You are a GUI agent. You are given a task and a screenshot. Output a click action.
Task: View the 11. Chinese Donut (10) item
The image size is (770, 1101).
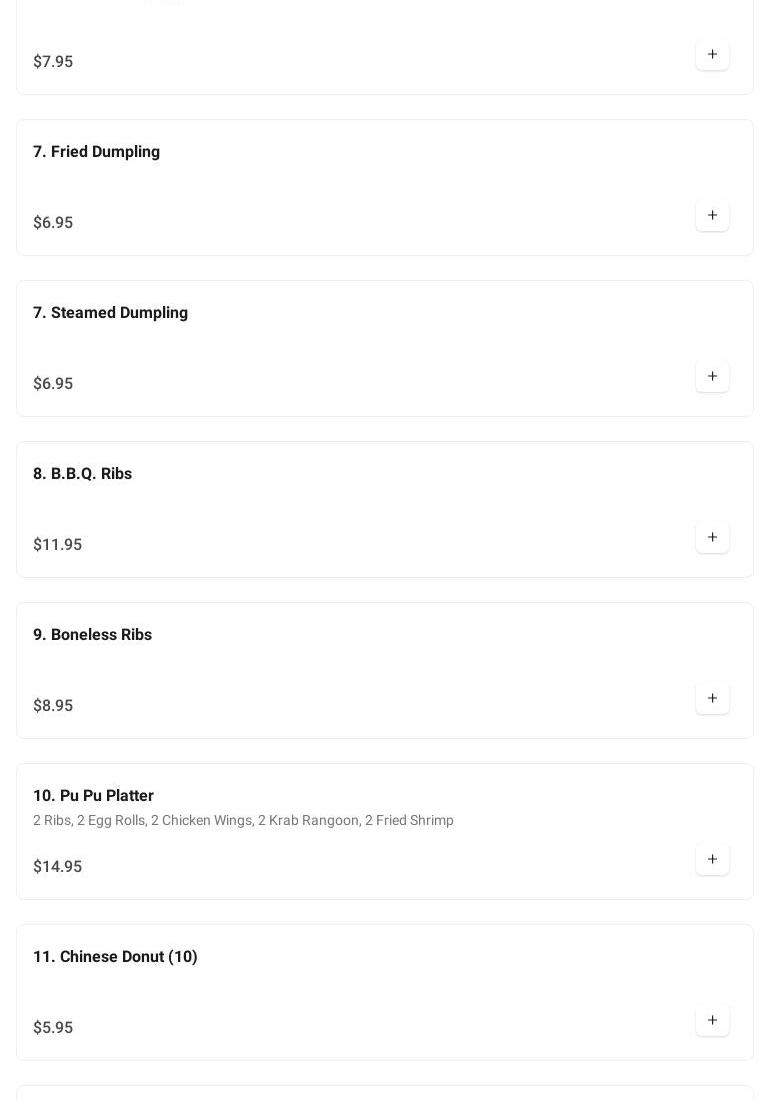pos(115,957)
